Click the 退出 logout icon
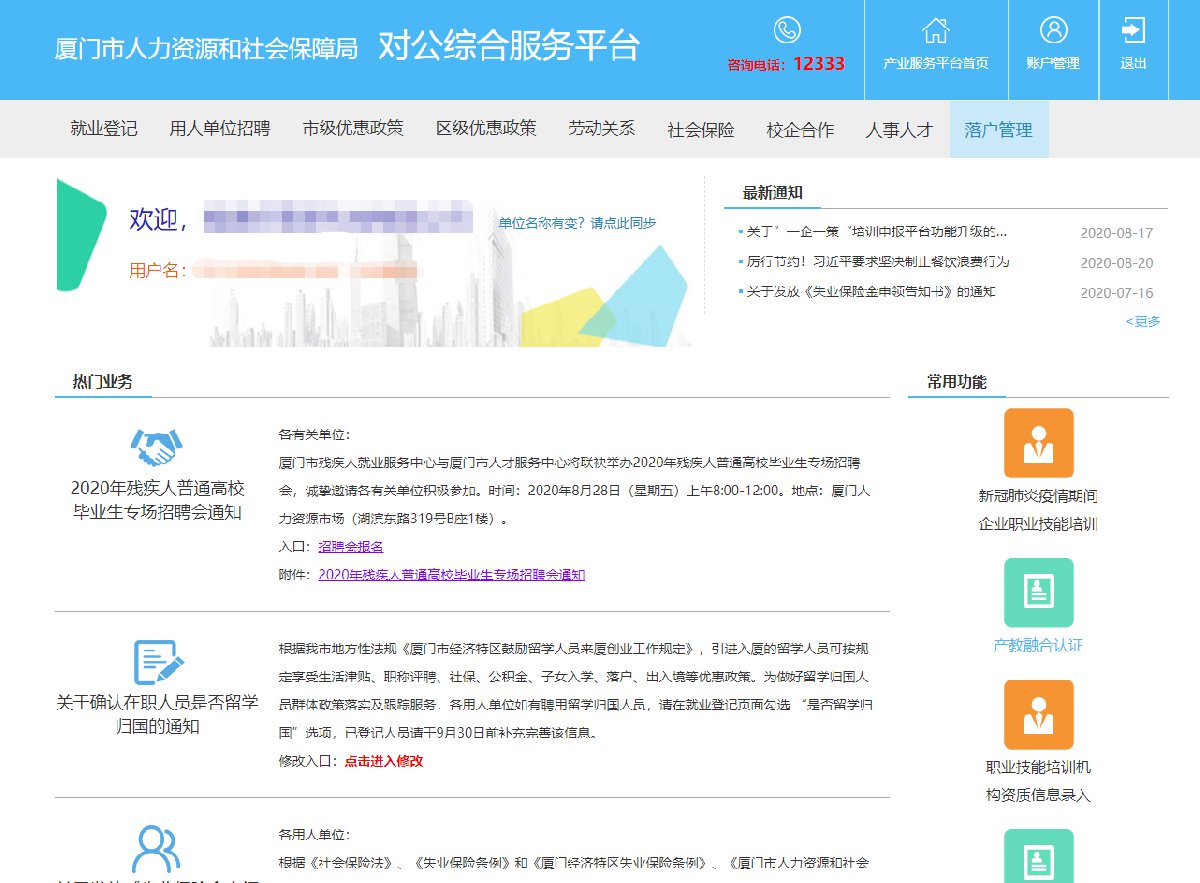Viewport: 1200px width, 883px height. [1133, 30]
